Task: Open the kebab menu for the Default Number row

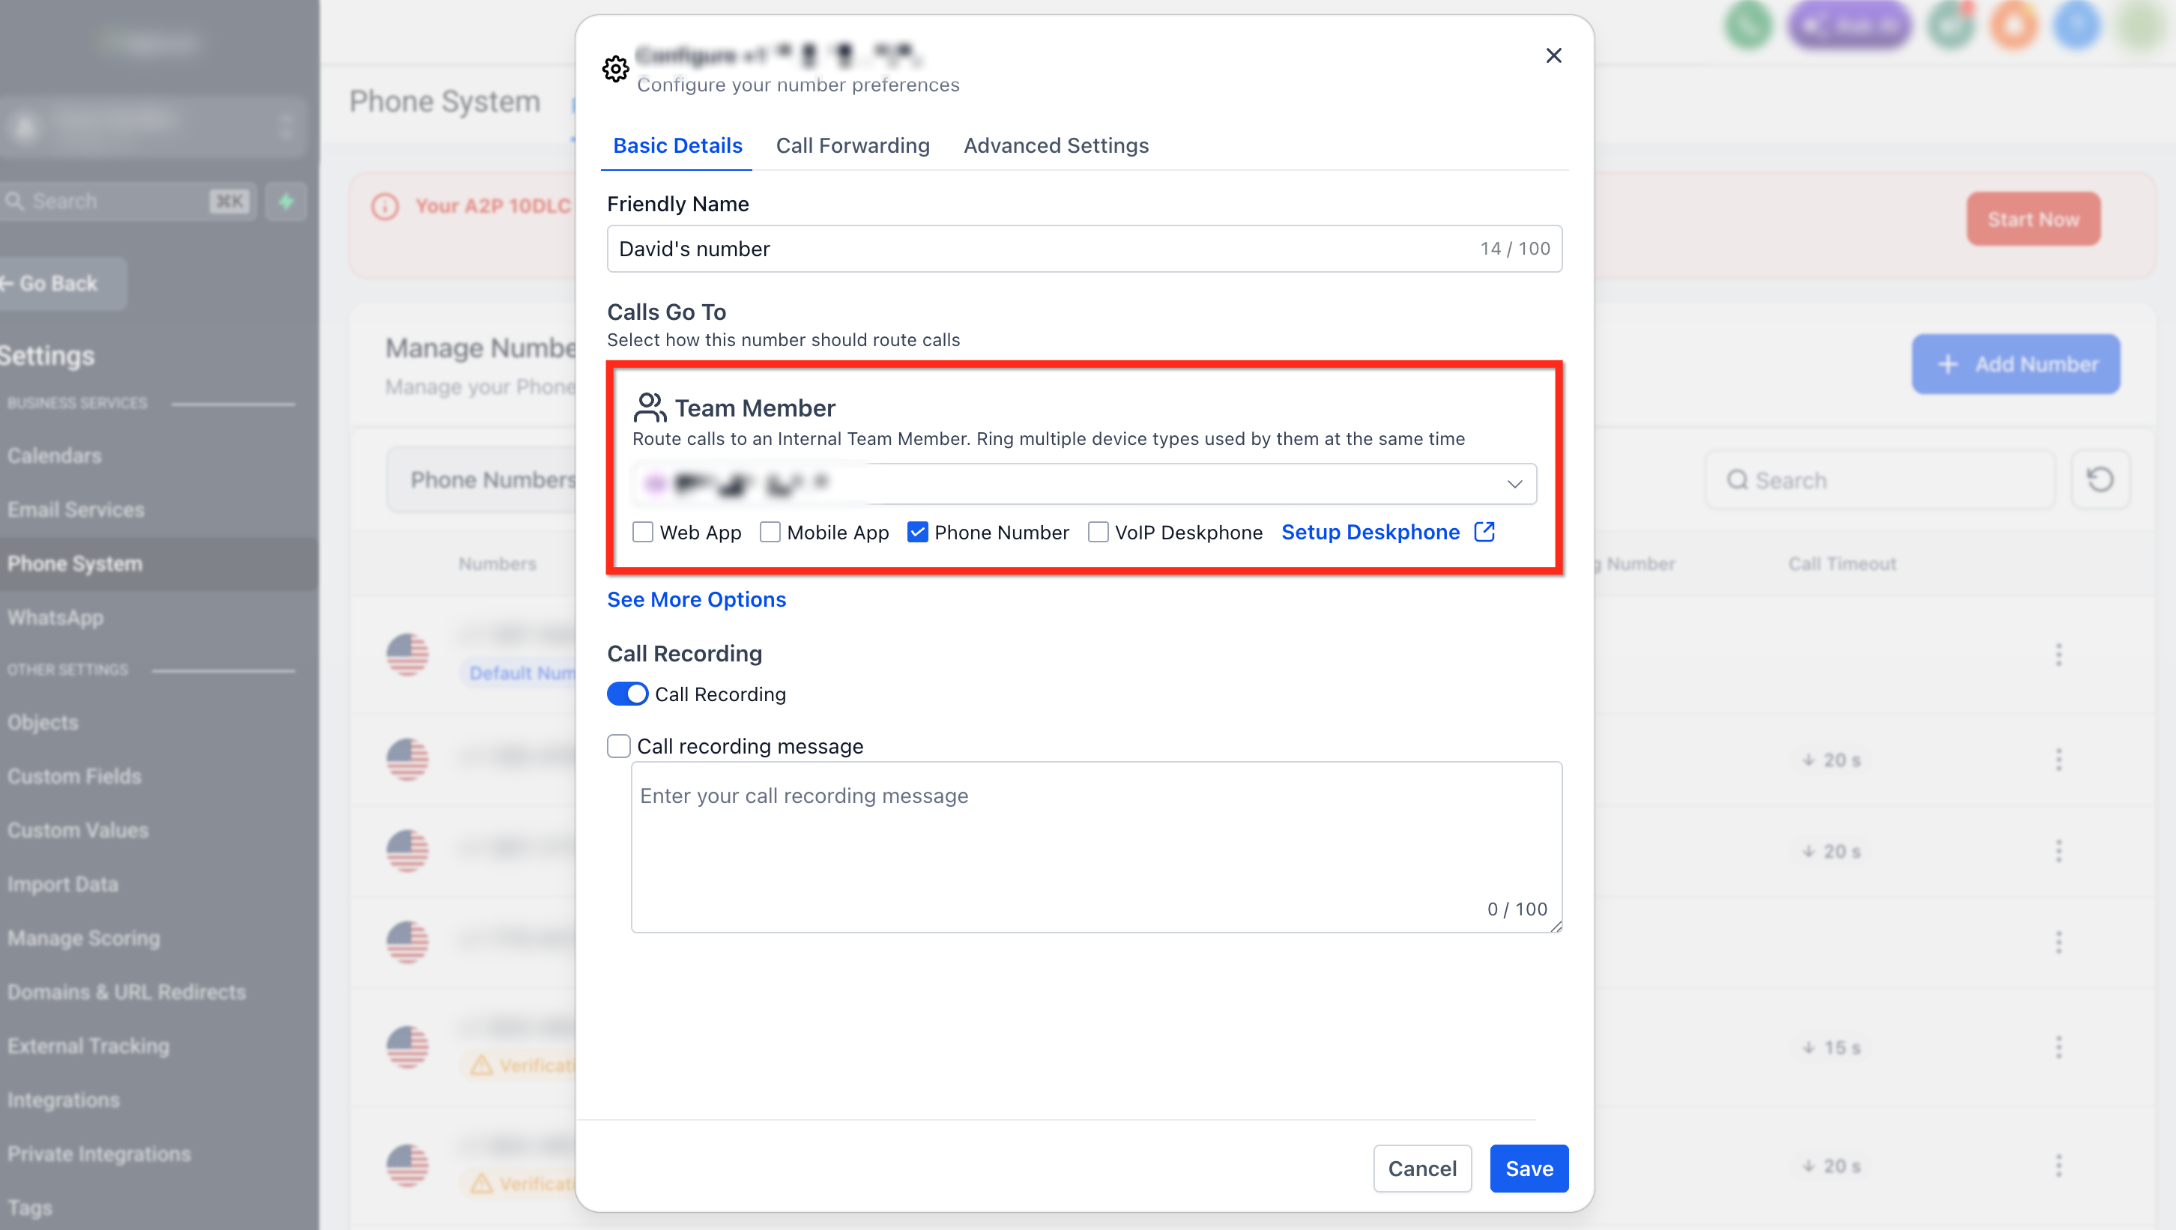Action: [x=2058, y=655]
